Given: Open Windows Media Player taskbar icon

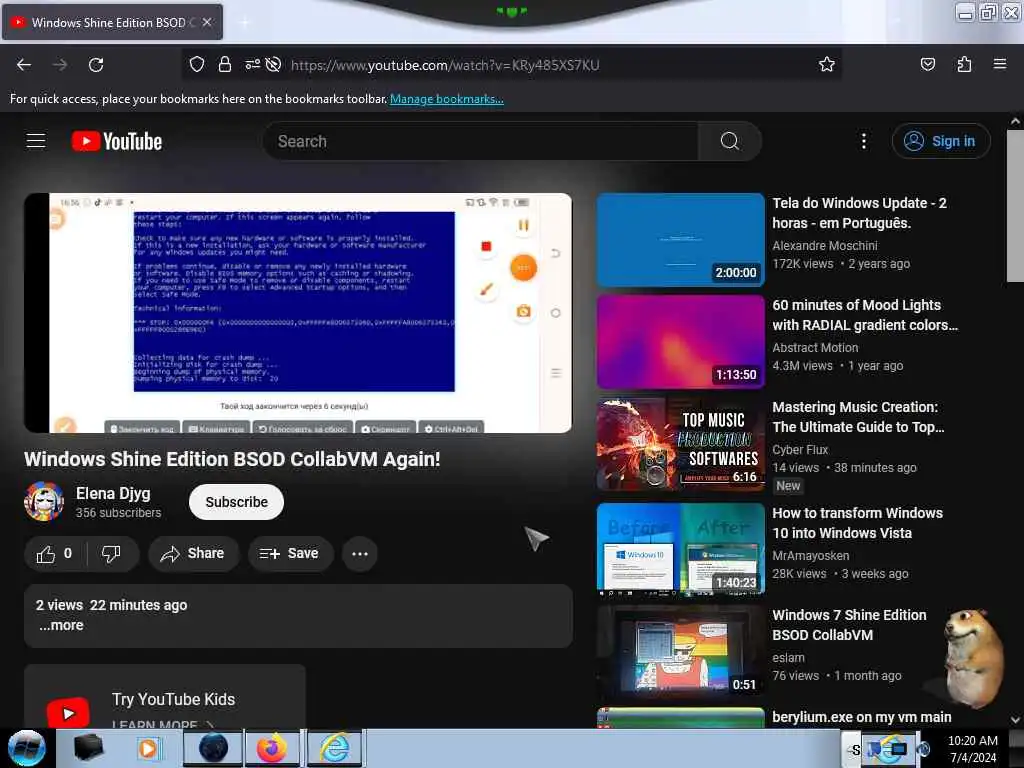Looking at the screenshot, I should (x=148, y=748).
